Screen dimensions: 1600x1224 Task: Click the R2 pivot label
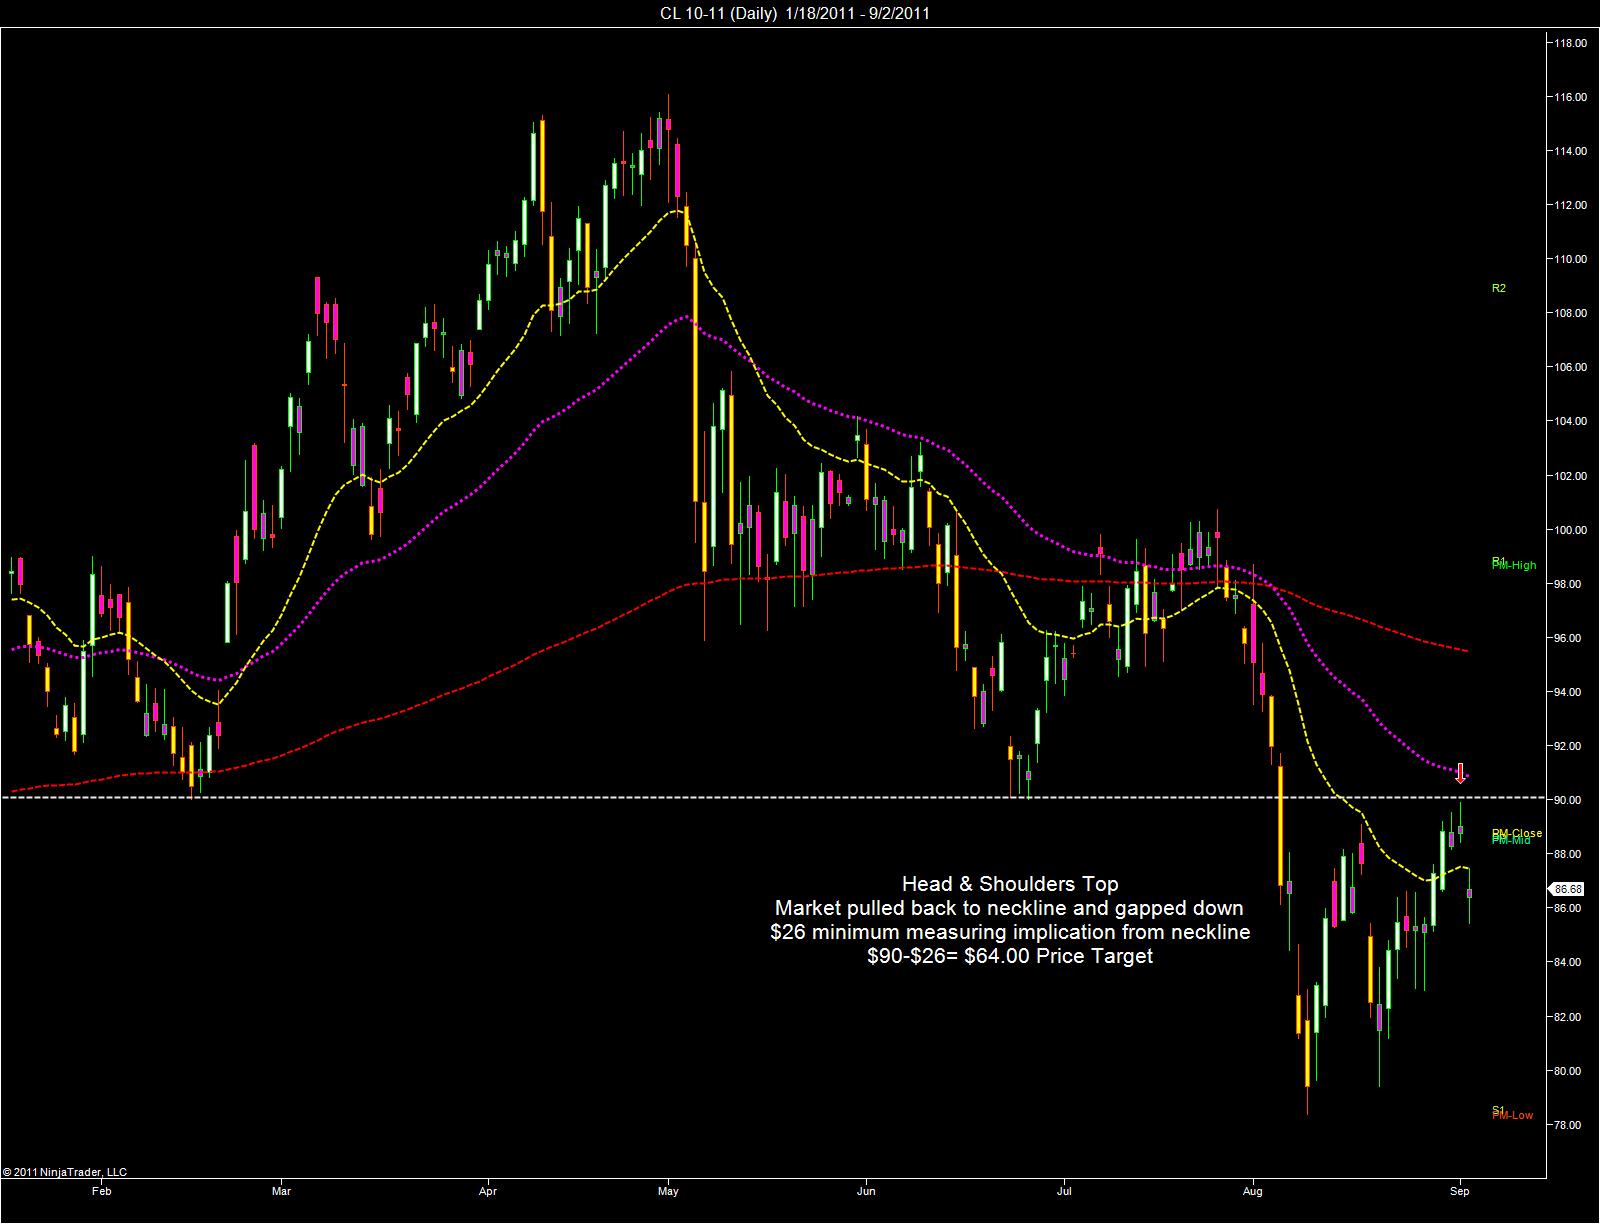1498,288
